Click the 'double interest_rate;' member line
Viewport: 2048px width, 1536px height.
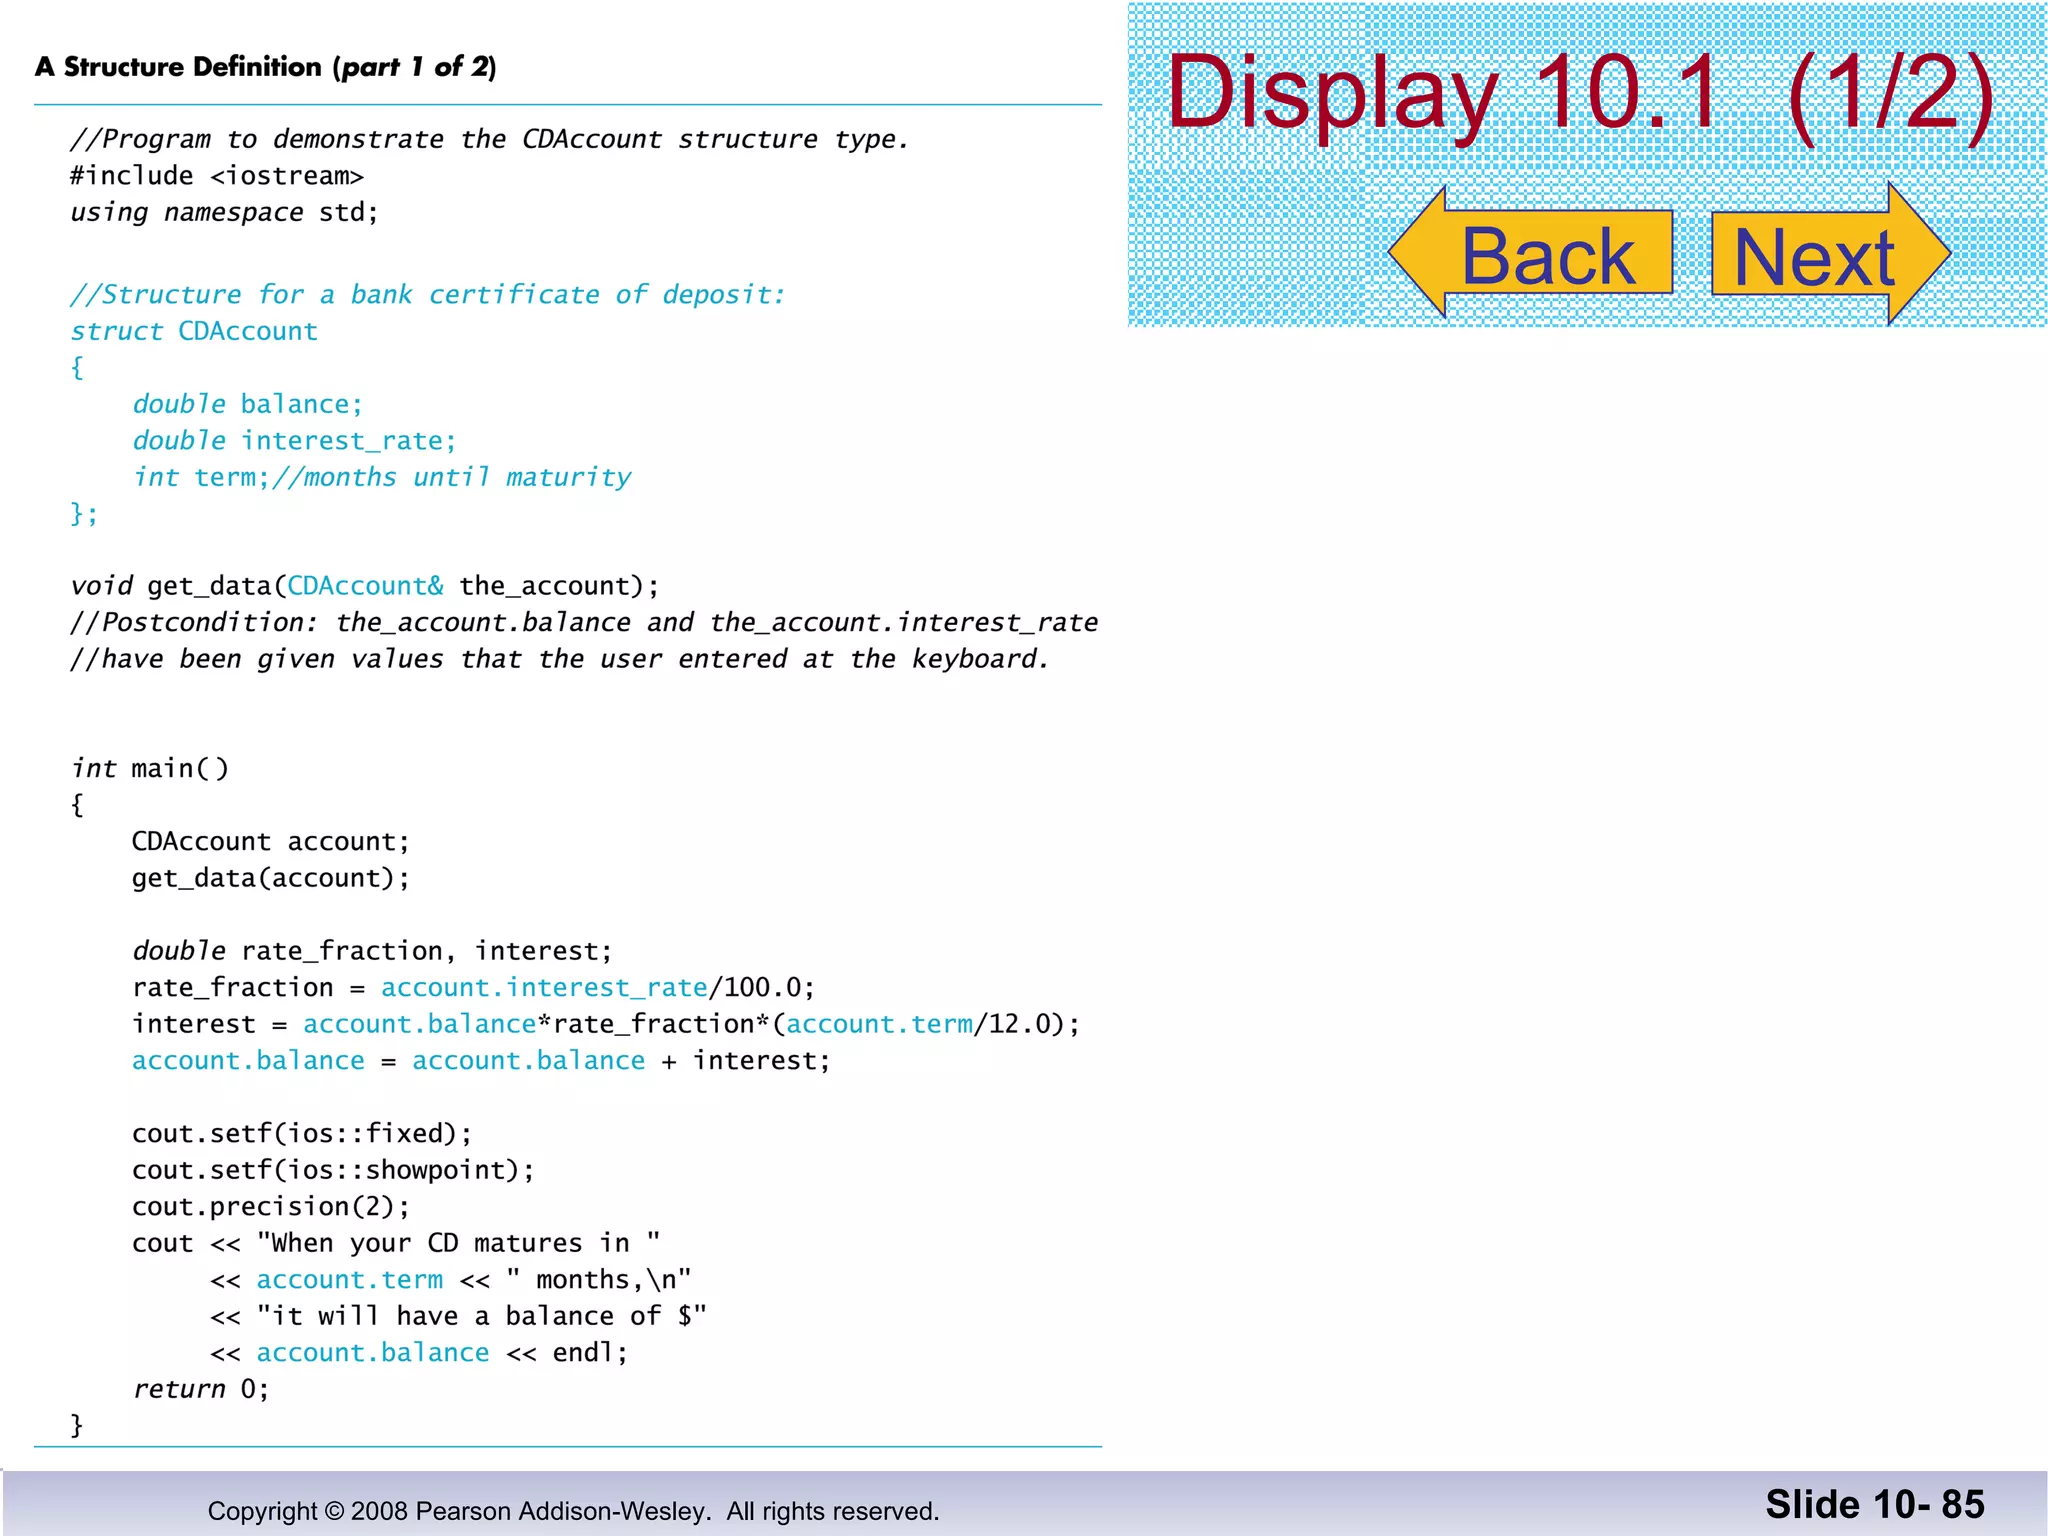[x=295, y=441]
